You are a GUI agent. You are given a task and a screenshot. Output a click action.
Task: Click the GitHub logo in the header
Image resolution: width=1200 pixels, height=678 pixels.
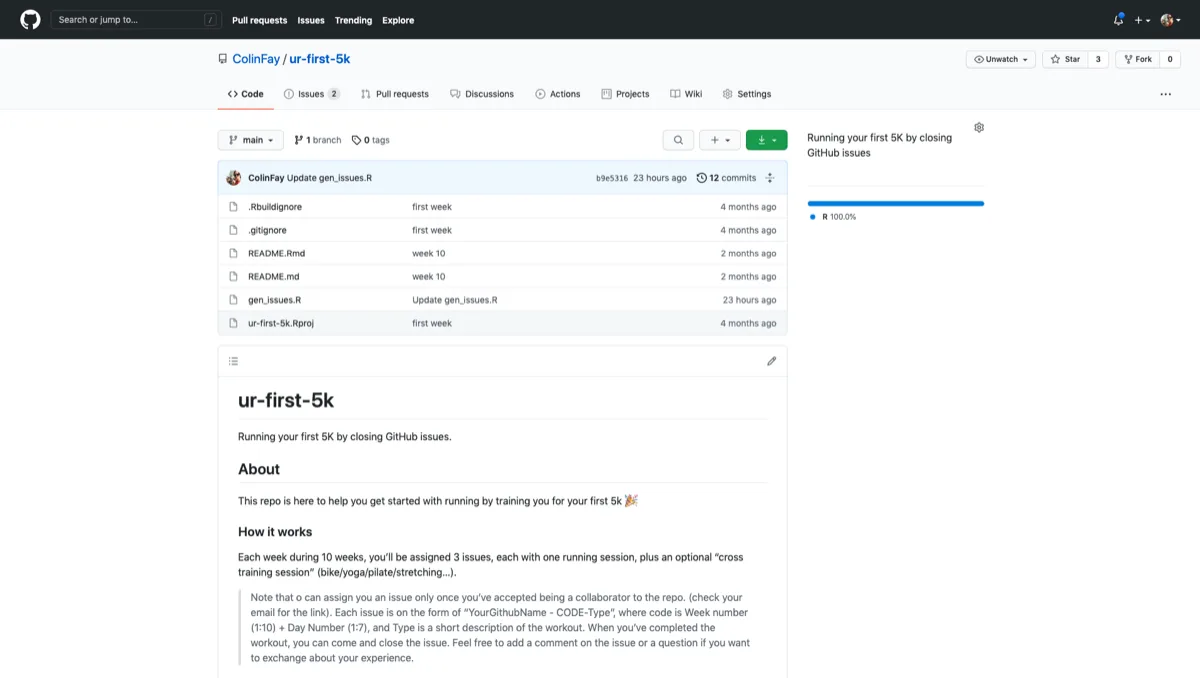(x=30, y=20)
